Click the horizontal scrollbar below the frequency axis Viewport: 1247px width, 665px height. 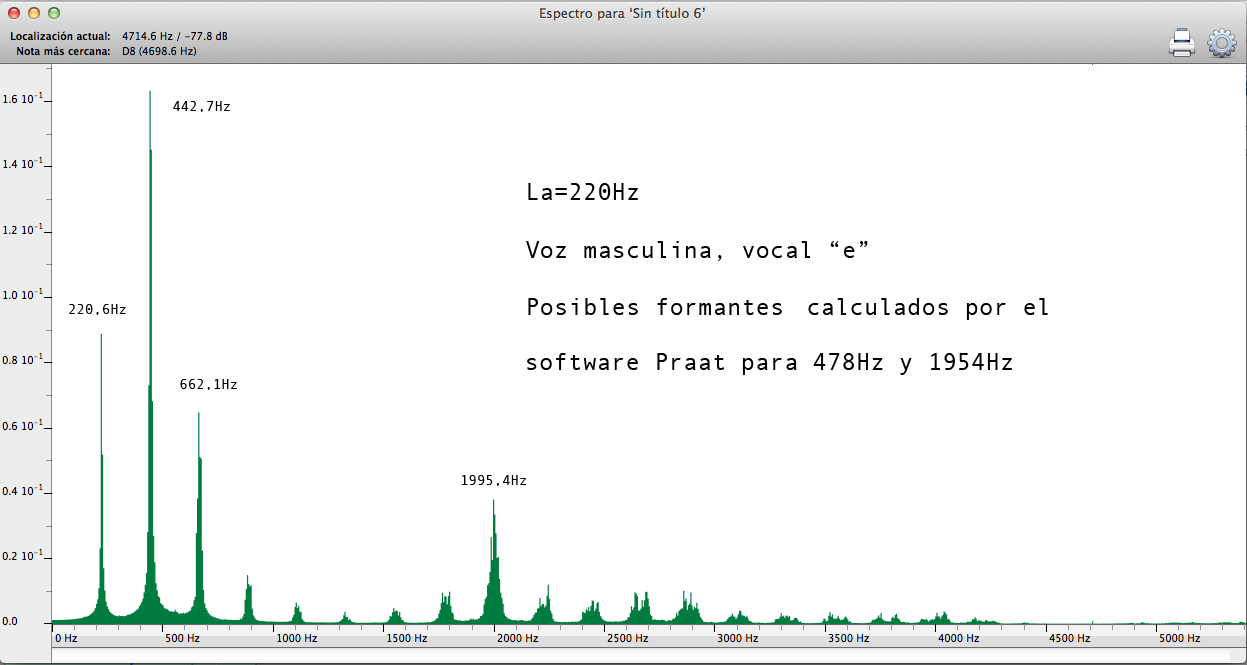point(640,656)
